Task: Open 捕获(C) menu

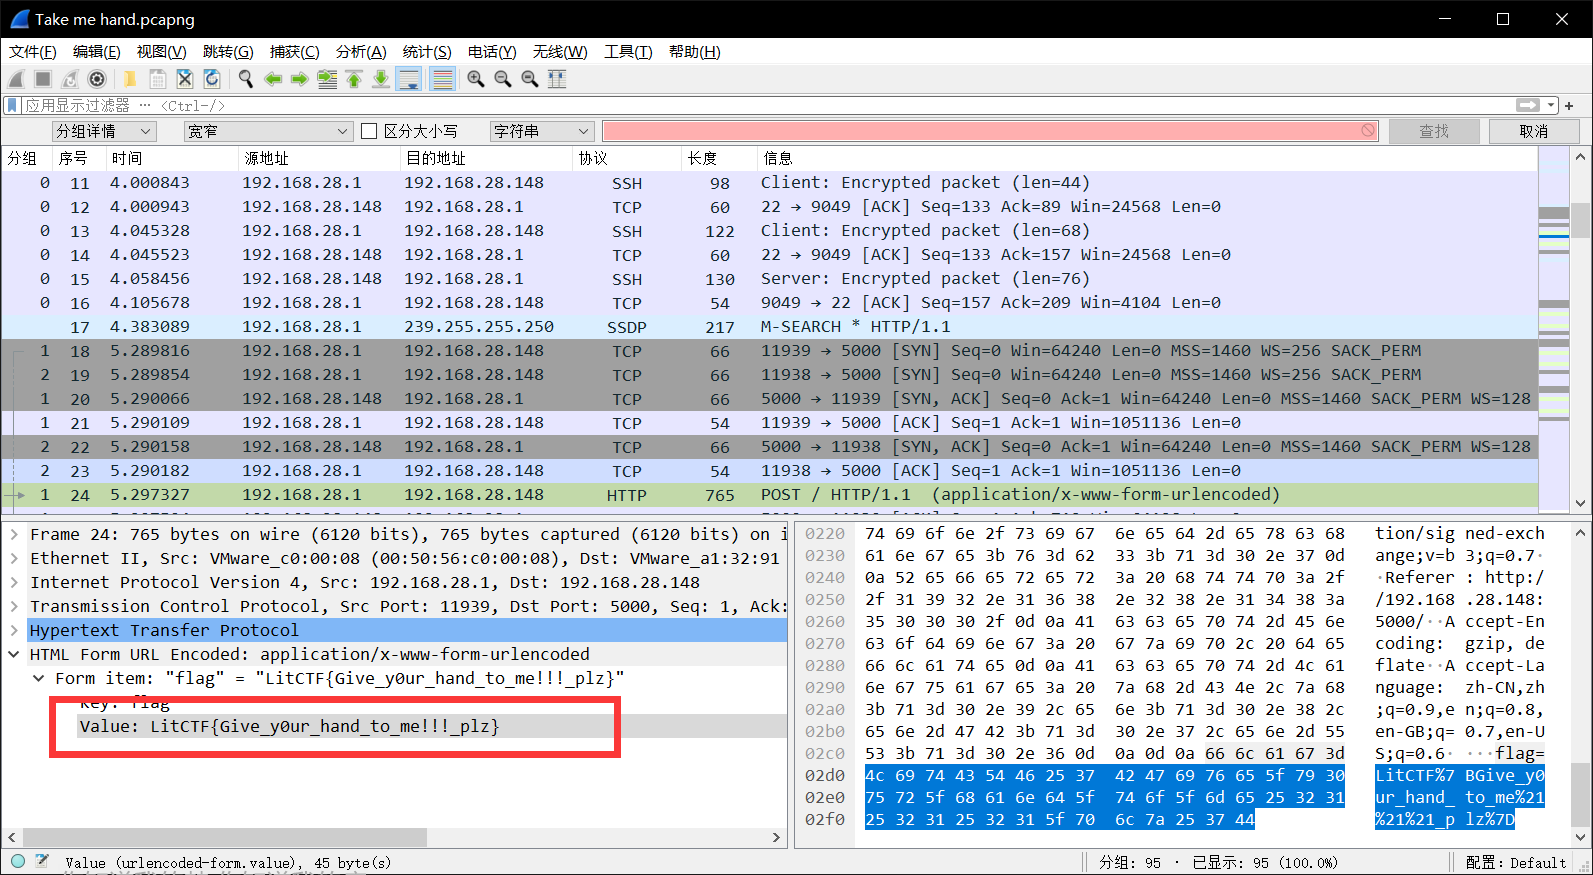Action: pyautogui.click(x=294, y=52)
